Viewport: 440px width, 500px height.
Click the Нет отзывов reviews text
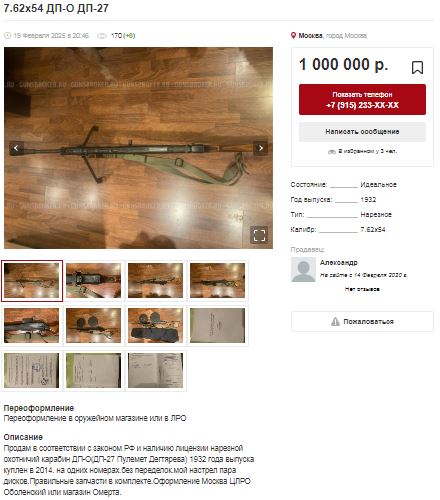(x=362, y=289)
